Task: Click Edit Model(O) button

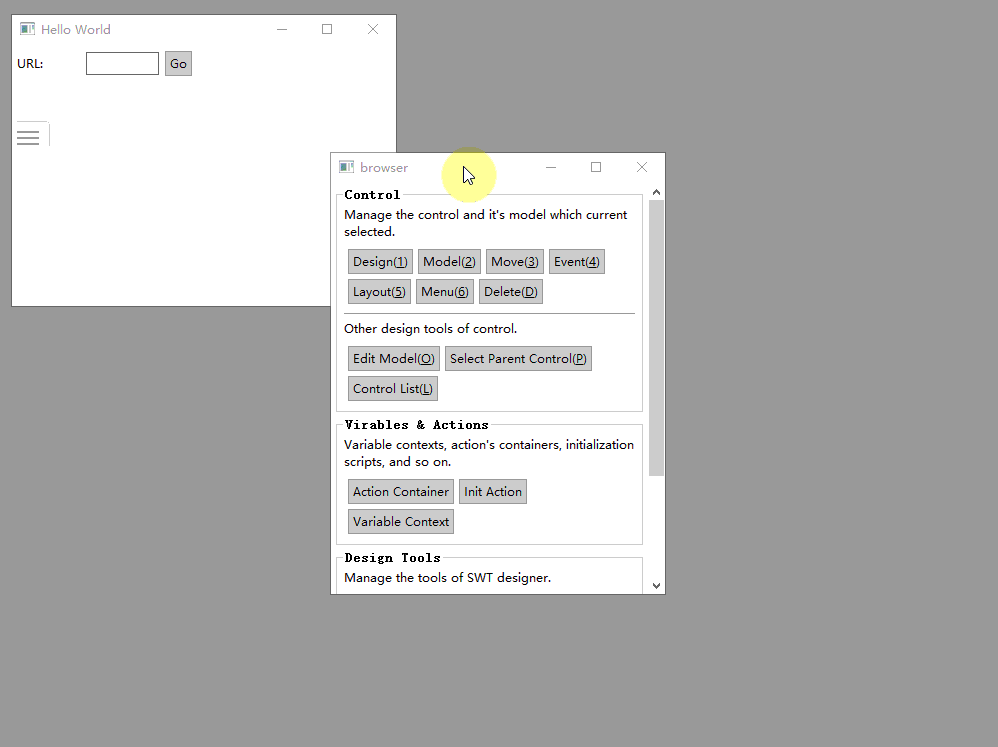Action: [394, 359]
